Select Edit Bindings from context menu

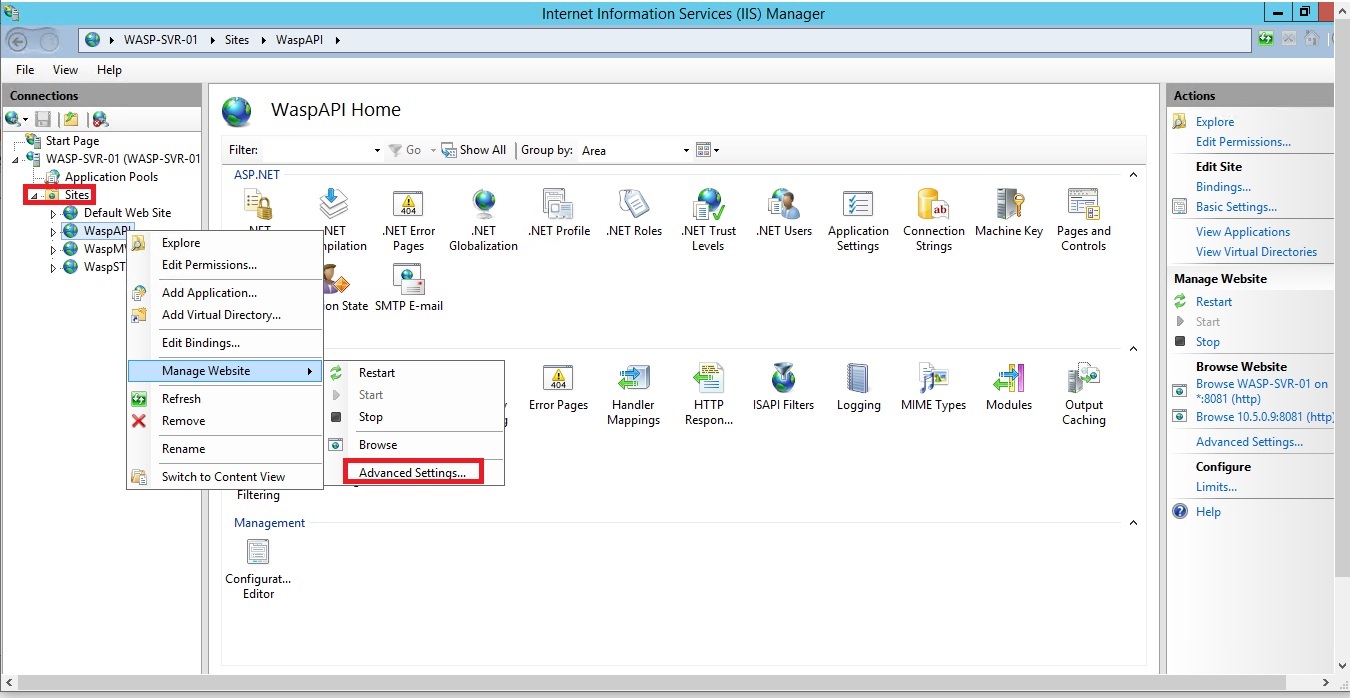coord(200,343)
